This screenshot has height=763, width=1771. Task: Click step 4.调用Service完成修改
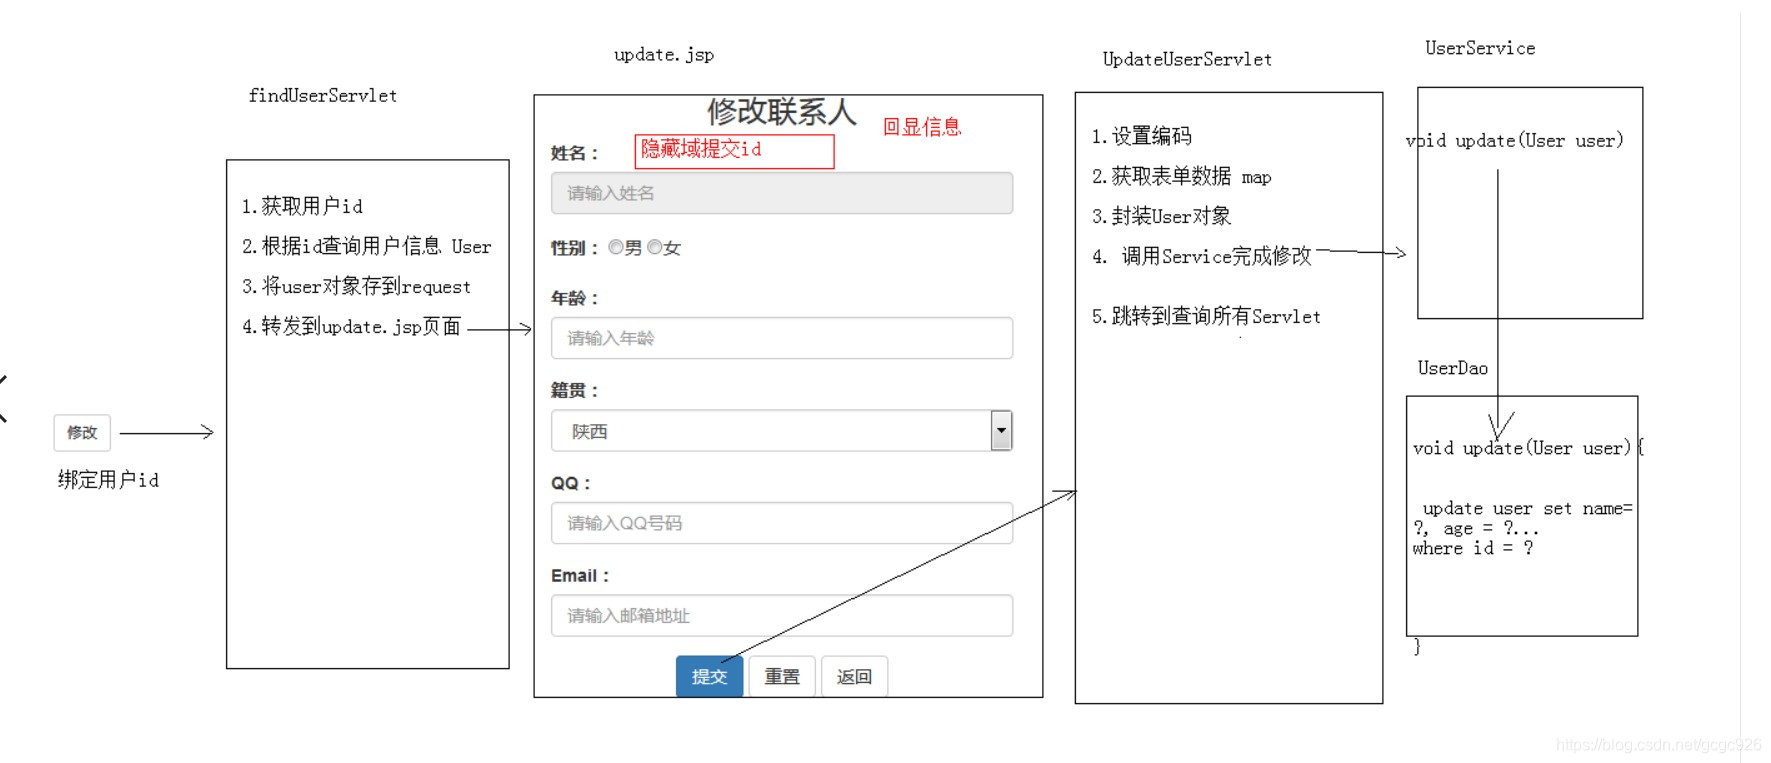[1202, 256]
